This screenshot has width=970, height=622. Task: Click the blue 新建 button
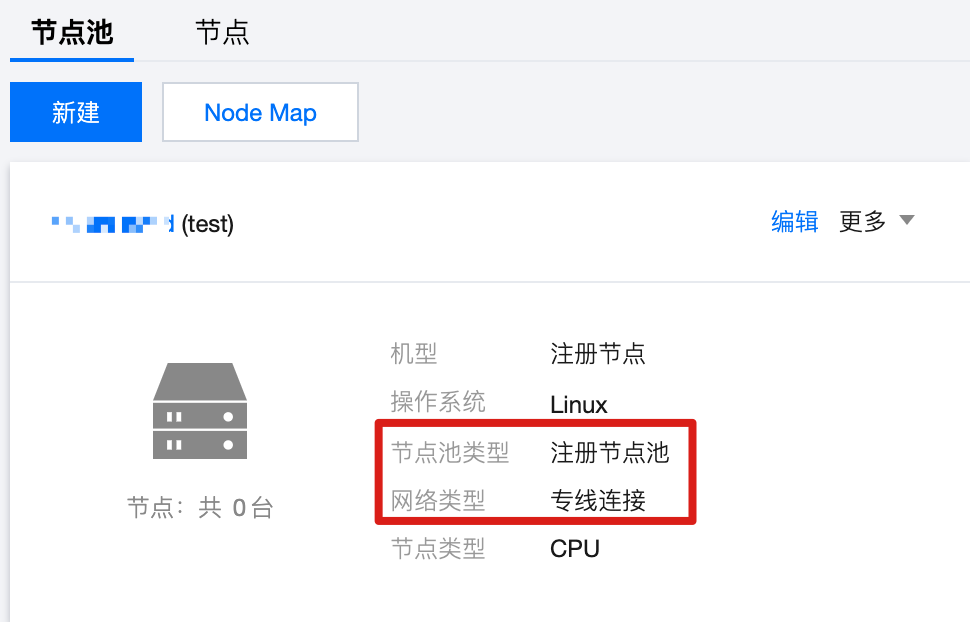pyautogui.click(x=76, y=112)
